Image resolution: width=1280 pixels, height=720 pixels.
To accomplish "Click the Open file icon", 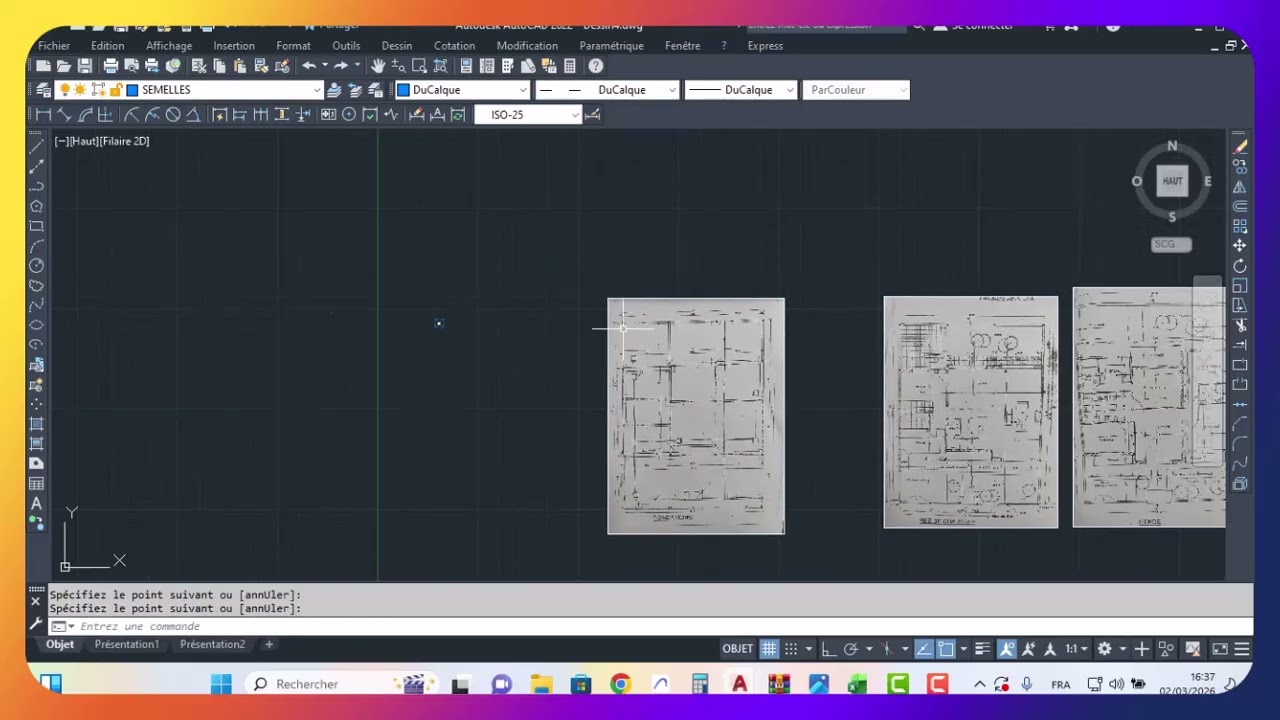I will (64, 66).
